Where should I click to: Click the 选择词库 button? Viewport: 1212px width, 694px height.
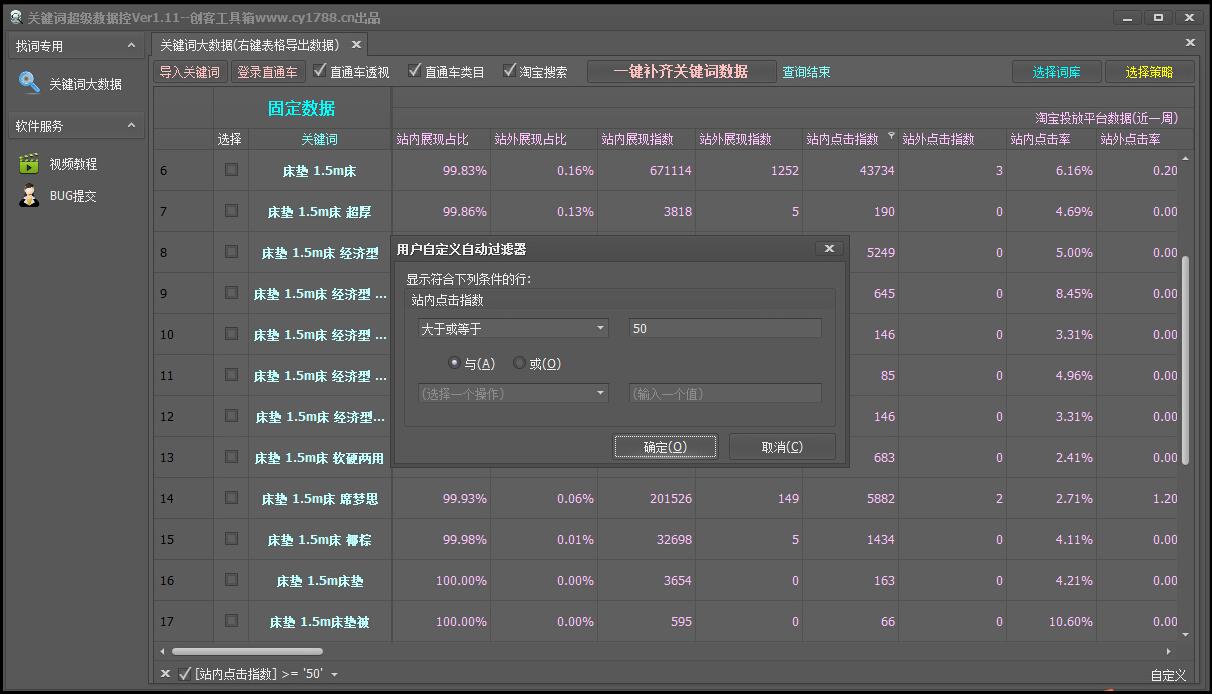tap(1055, 72)
